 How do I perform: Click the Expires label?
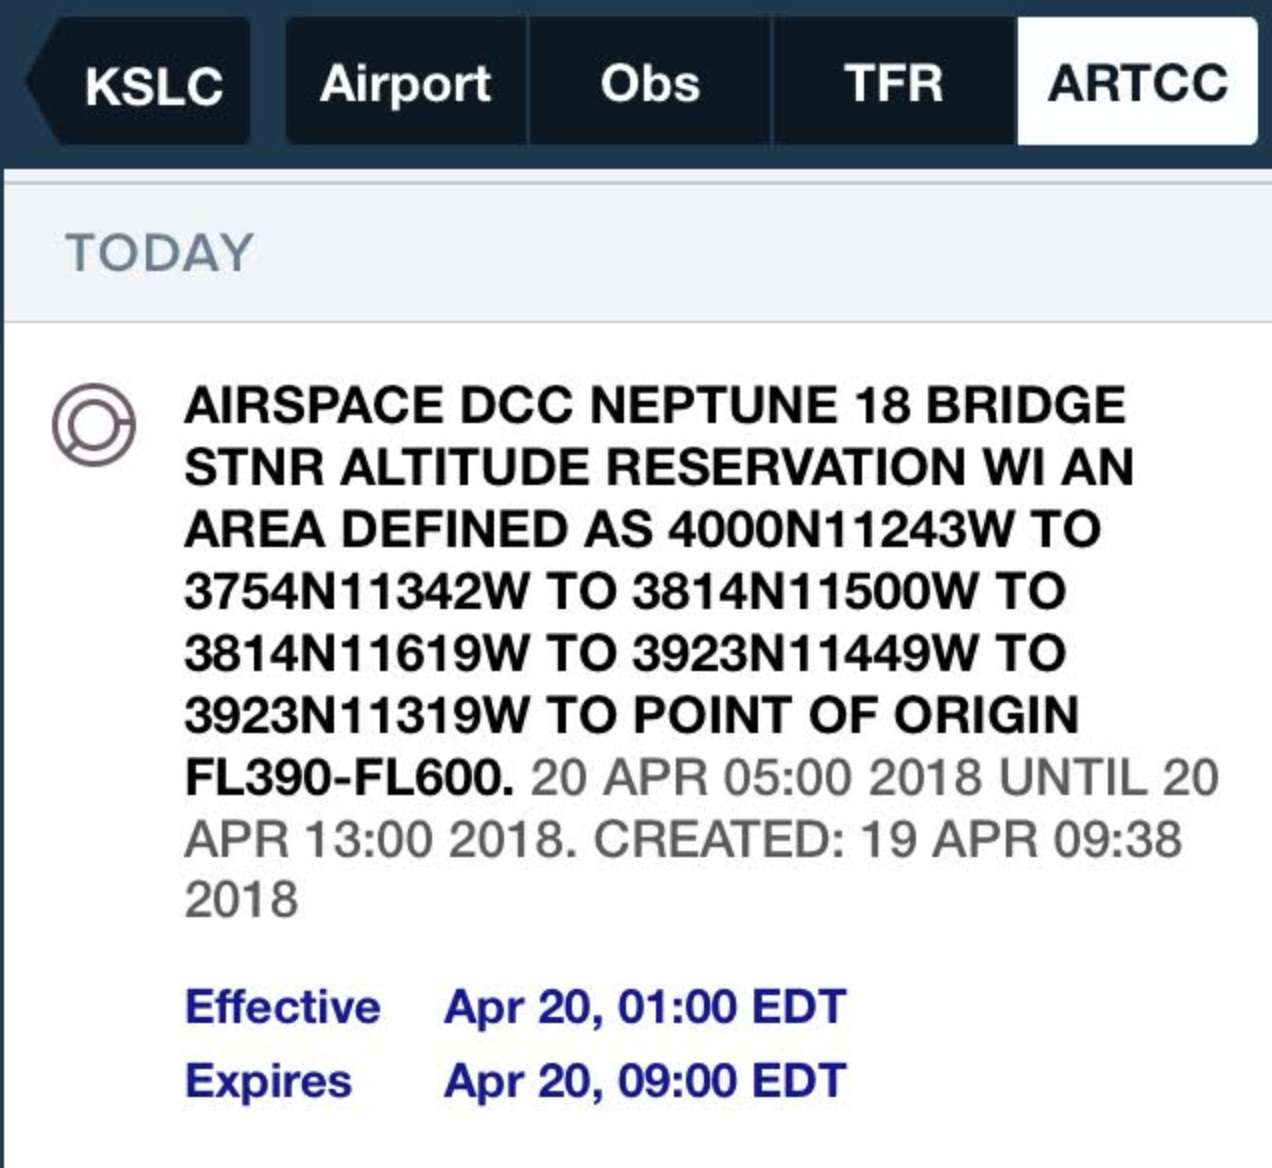click(268, 1081)
